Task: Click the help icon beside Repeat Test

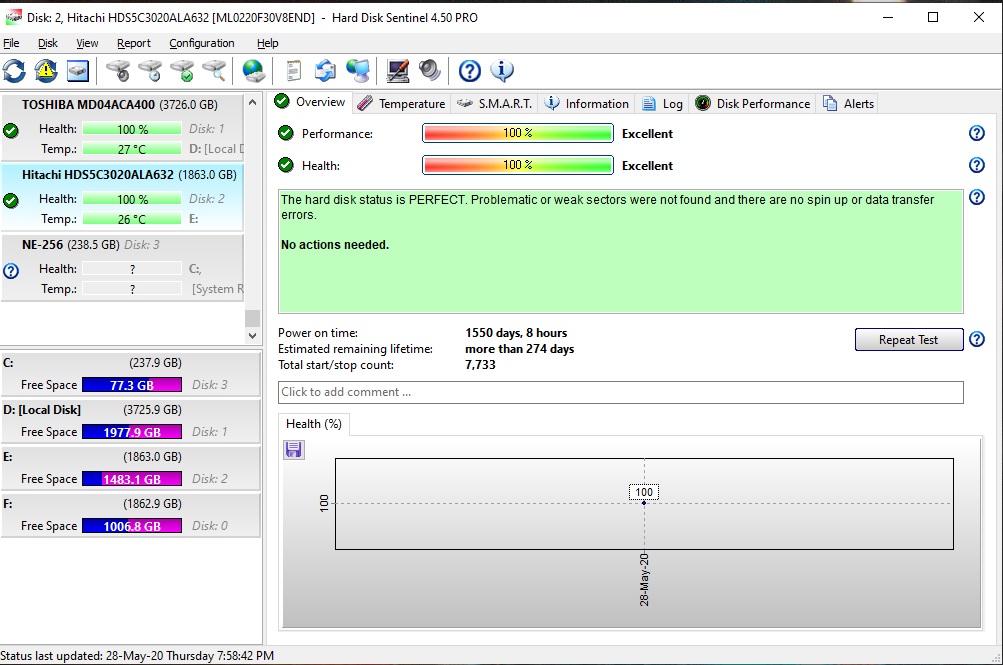Action: [x=977, y=339]
